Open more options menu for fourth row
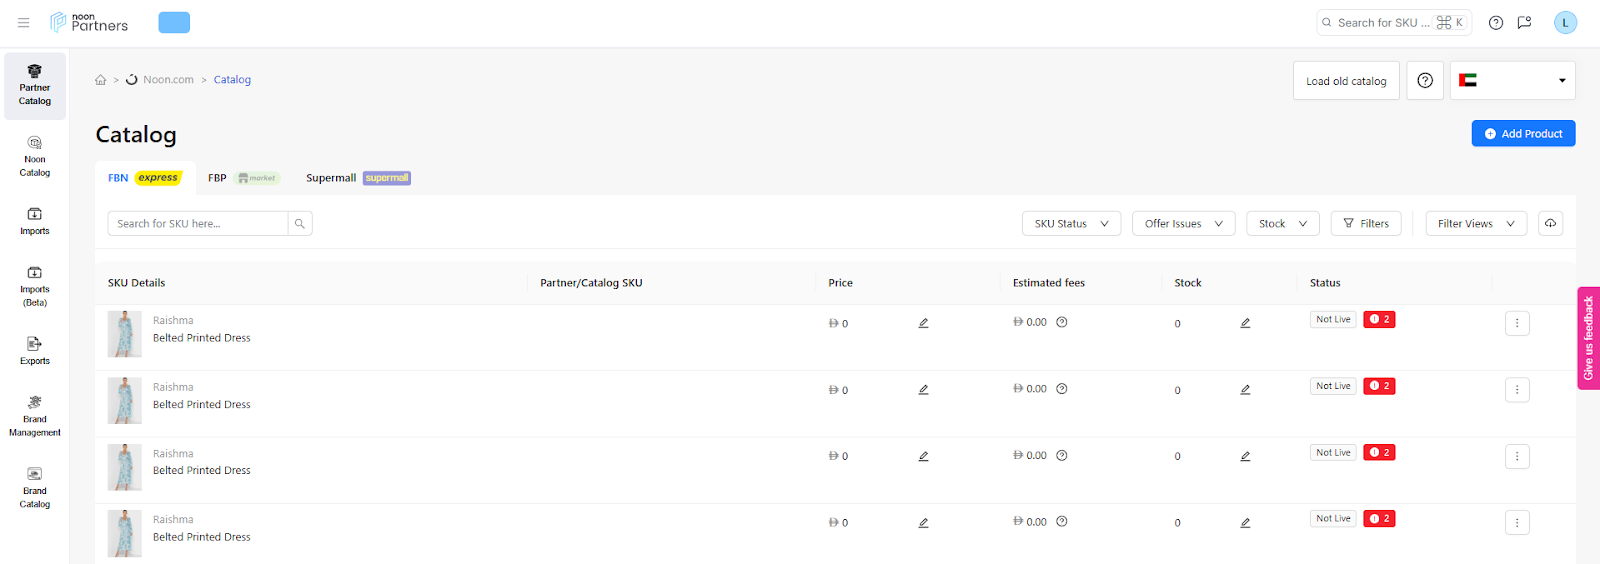Viewport: 1600px width, 564px height. tap(1517, 523)
